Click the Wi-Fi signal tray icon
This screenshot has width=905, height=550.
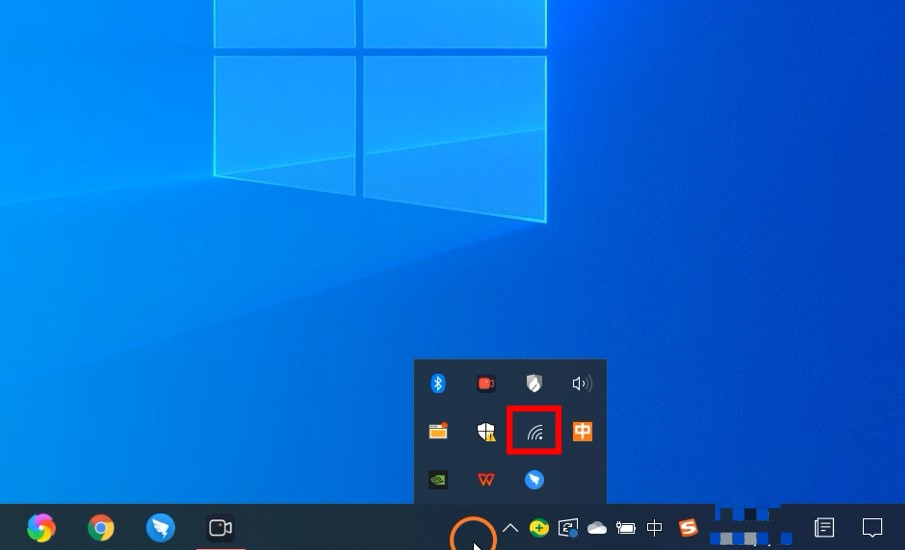click(x=535, y=432)
